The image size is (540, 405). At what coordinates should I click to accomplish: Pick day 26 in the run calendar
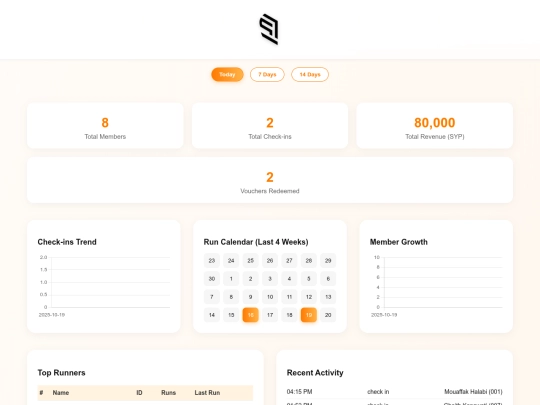pos(270,260)
